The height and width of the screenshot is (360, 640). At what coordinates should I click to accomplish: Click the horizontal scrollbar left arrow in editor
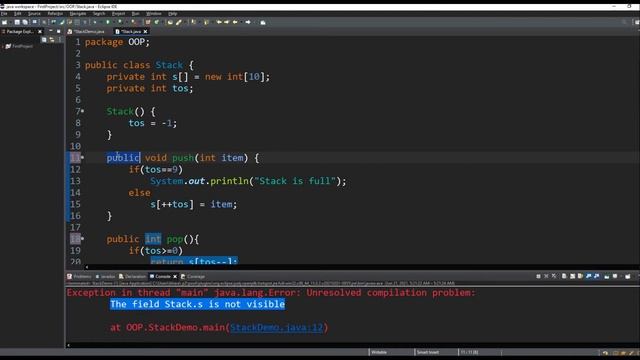pyautogui.click(x=87, y=267)
